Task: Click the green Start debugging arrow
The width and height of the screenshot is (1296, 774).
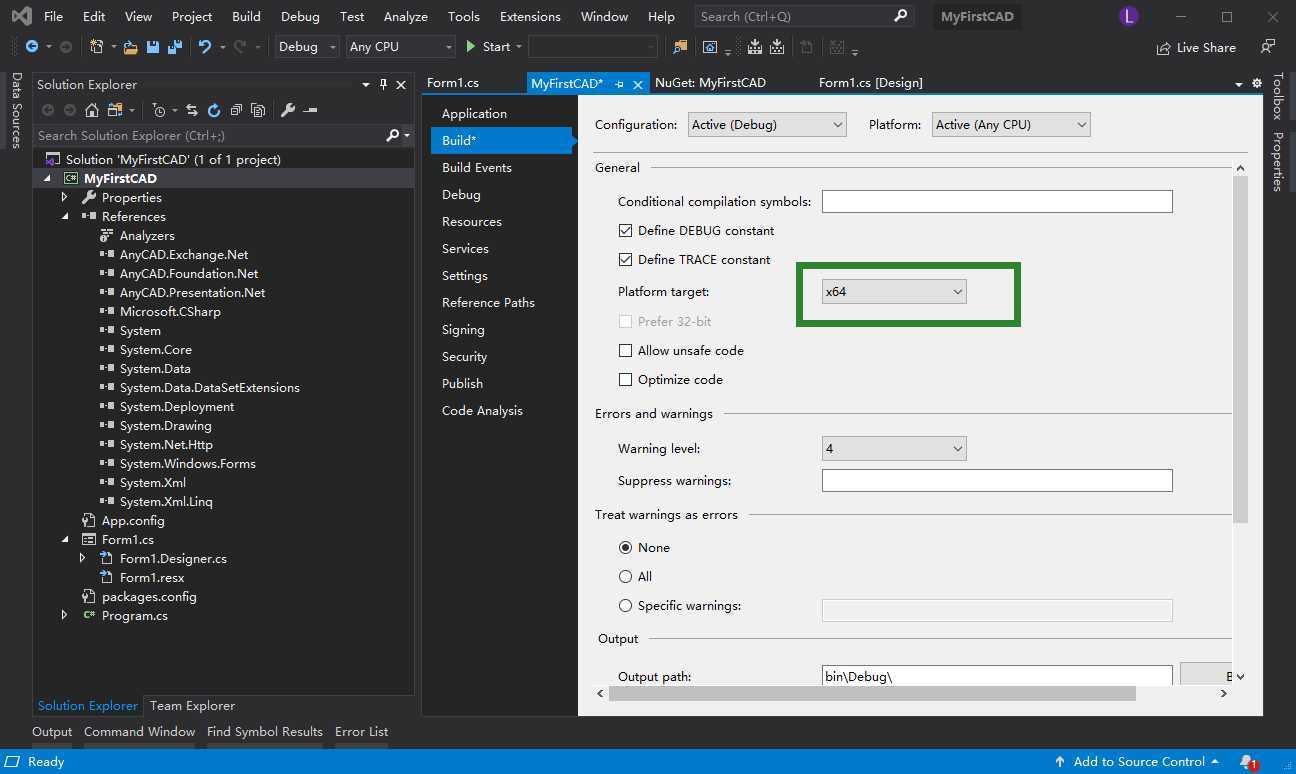Action: click(471, 47)
